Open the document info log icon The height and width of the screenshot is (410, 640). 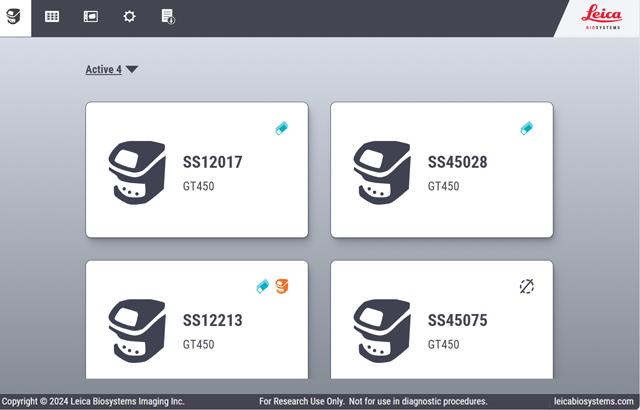click(x=168, y=17)
